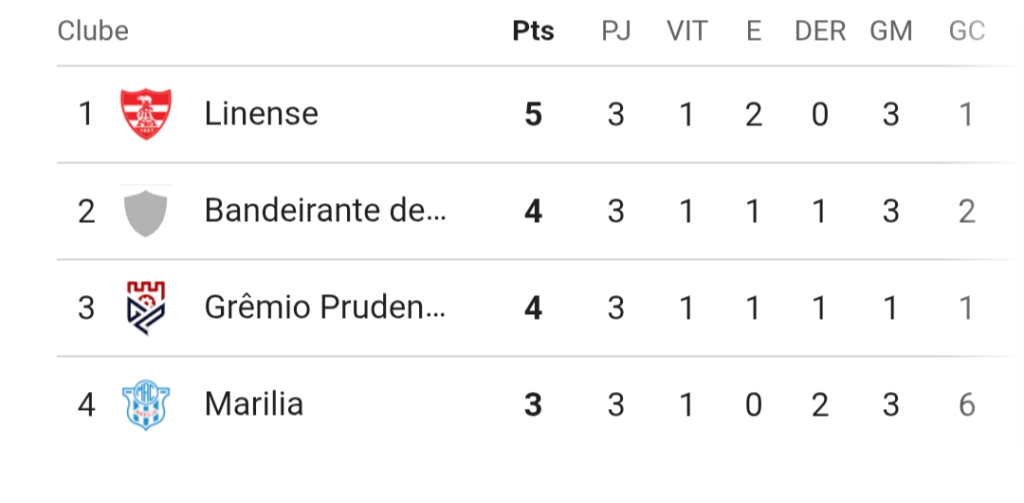Screen dimensions: 1024x503
Task: Click the PJ column header
Action: pyautogui.click(x=616, y=31)
